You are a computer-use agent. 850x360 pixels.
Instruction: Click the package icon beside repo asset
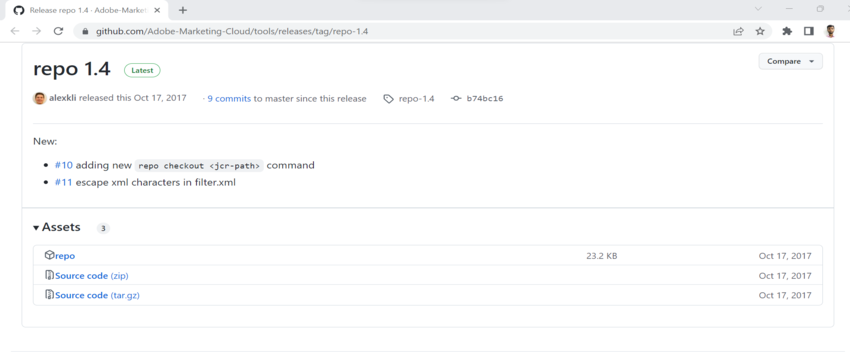pos(49,255)
